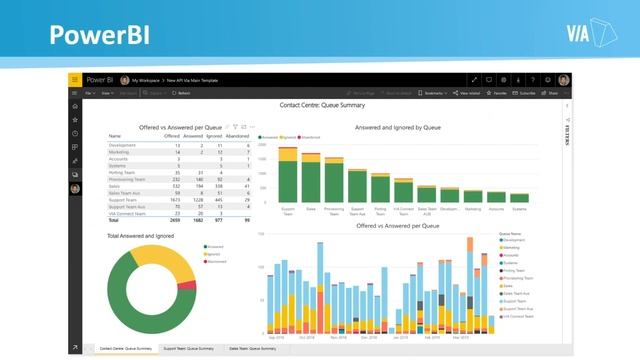This screenshot has height=360, width=640.
Task: Toggle the navigation pane hamburger icon
Action: [x=74, y=93]
